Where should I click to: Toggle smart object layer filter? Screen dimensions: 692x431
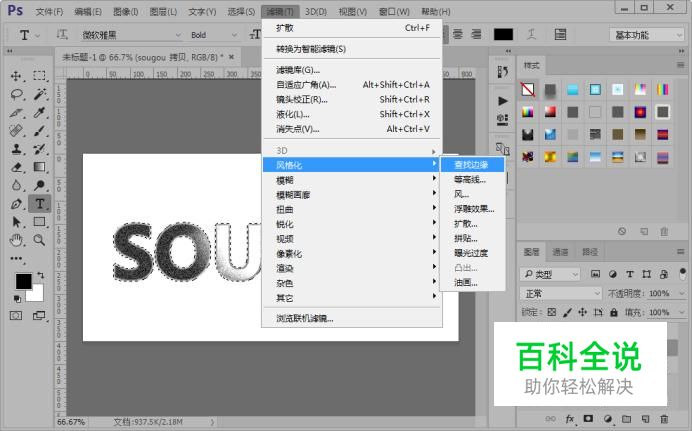coord(664,274)
